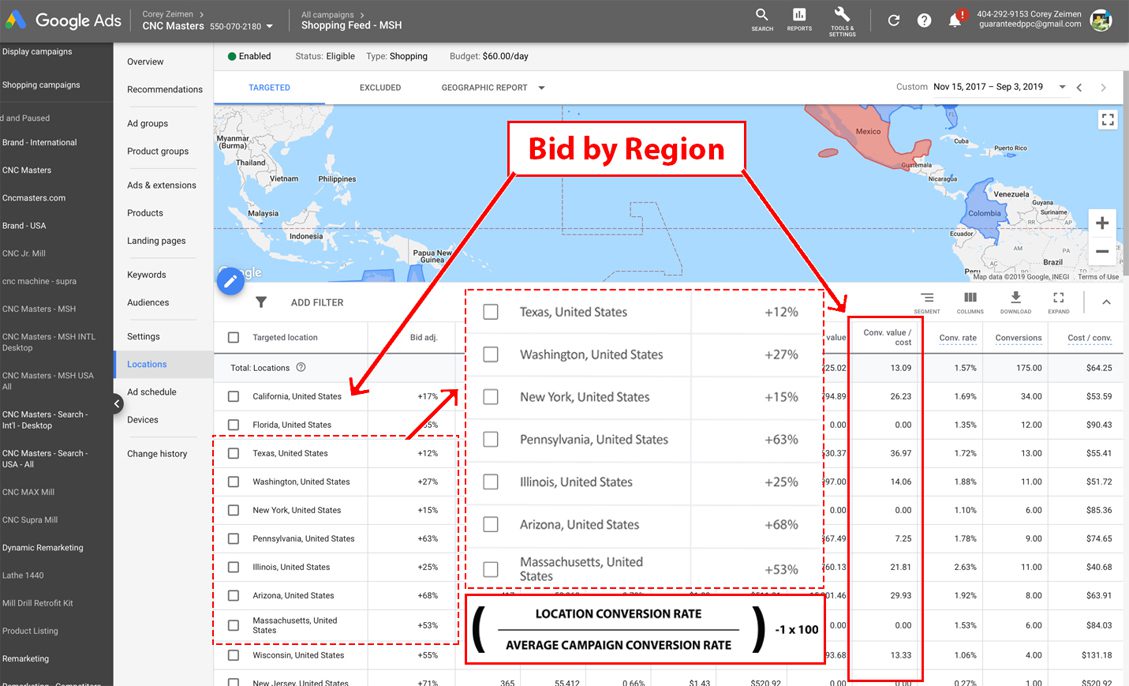Tick Pennsylvania row checkbox in left table
Screen dimensions: 1129x686
pyautogui.click(x=233, y=538)
